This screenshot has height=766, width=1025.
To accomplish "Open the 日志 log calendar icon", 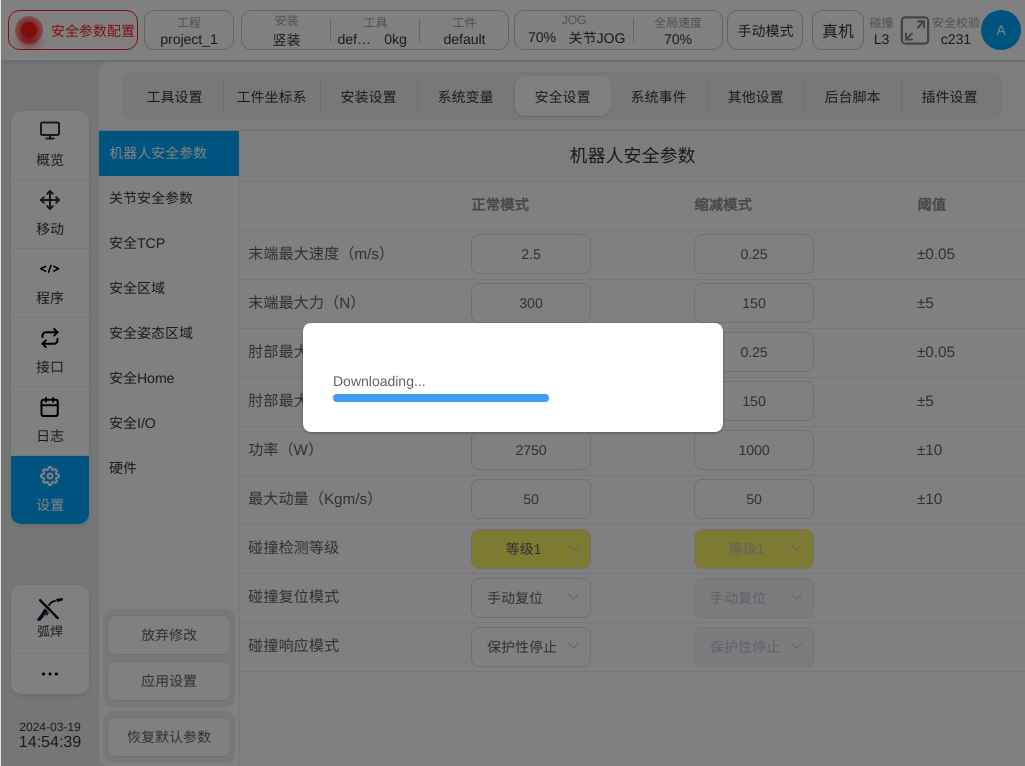I will click(x=50, y=407).
